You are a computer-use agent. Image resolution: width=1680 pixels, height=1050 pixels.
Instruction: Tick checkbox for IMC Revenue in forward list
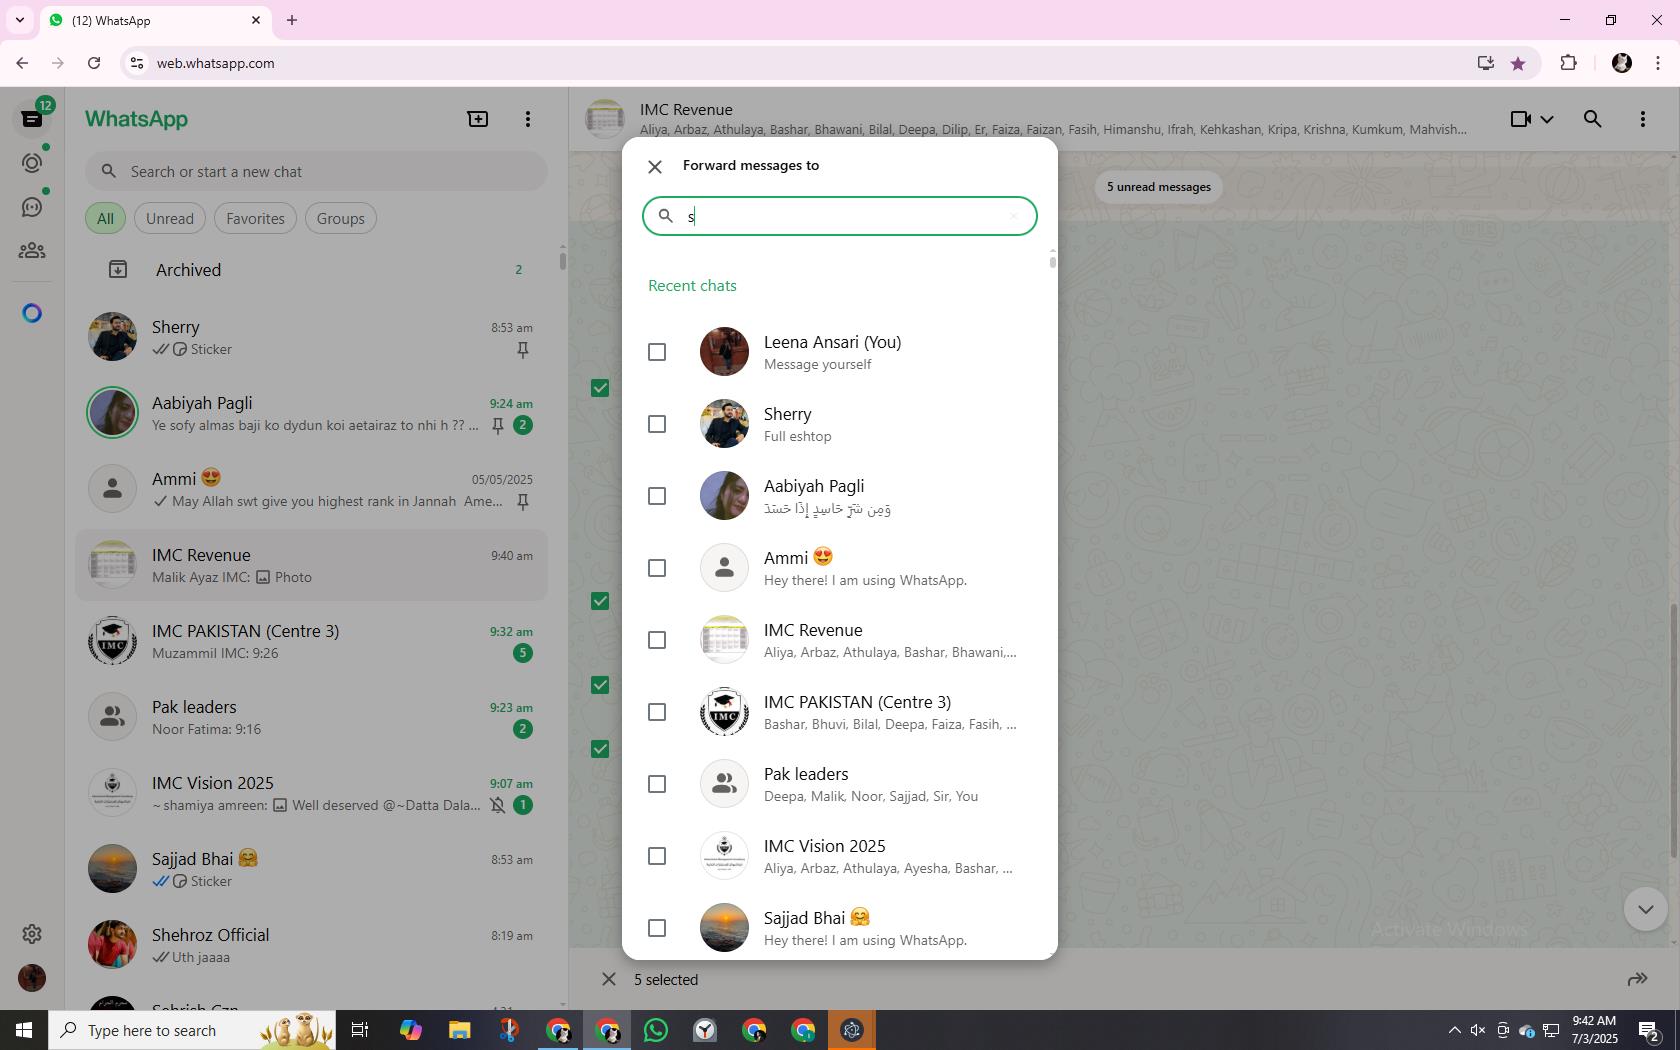coord(657,640)
